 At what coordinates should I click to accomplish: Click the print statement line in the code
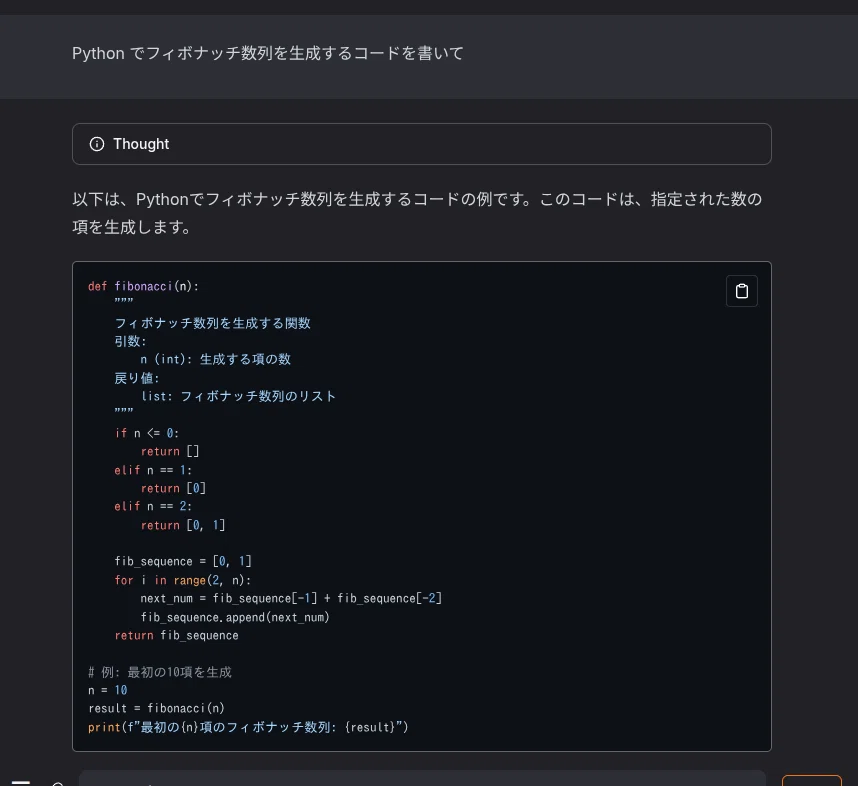pyautogui.click(x=248, y=727)
